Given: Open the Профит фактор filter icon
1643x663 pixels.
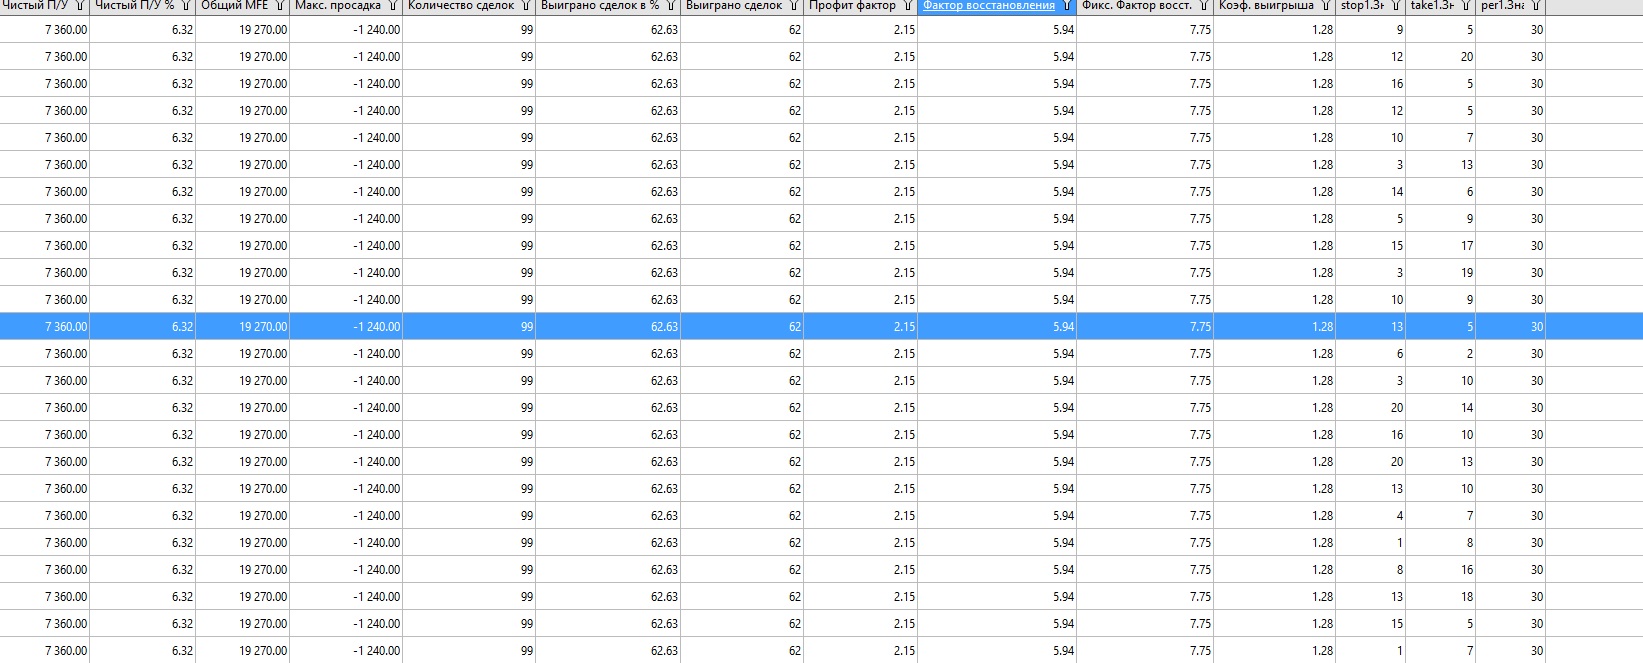Looking at the screenshot, I should pyautogui.click(x=908, y=6).
